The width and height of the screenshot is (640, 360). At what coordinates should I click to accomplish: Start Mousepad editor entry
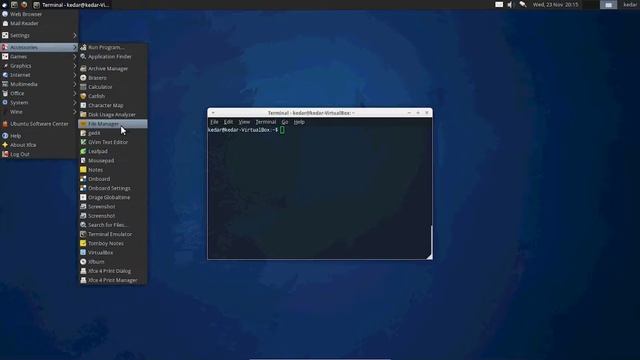[113, 160]
